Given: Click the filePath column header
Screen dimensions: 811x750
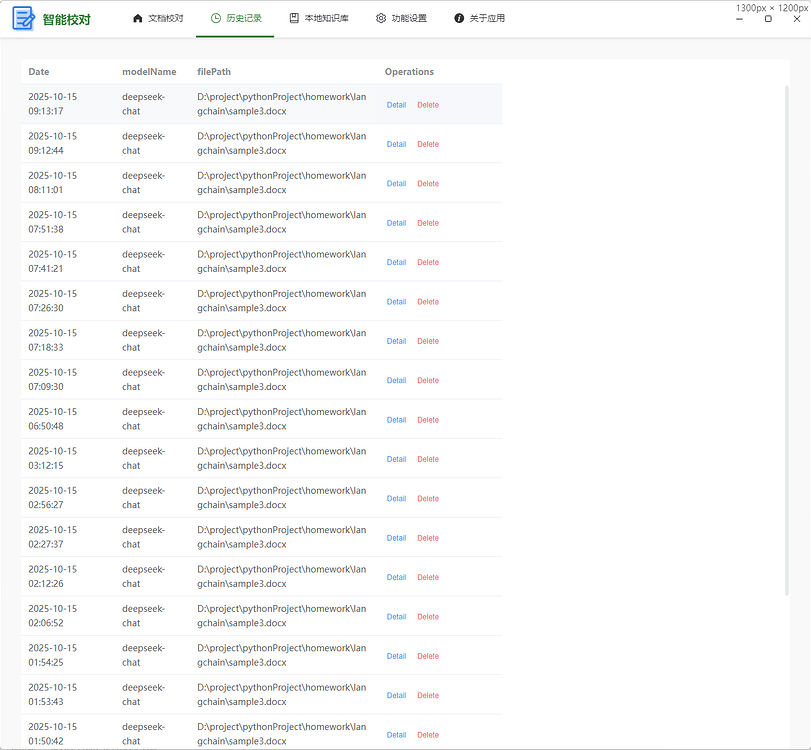Looking at the screenshot, I should [214, 72].
